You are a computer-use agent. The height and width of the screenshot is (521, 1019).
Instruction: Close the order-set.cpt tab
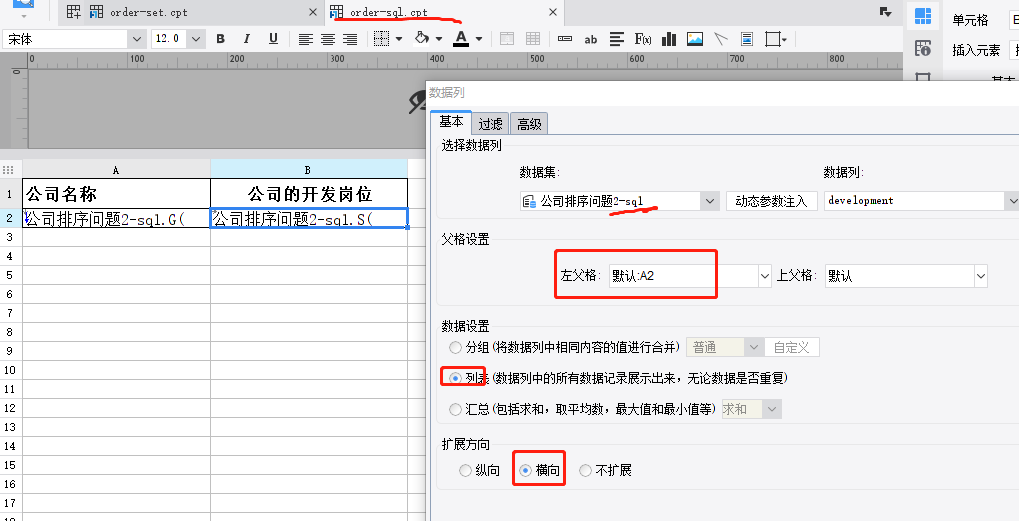(x=313, y=12)
